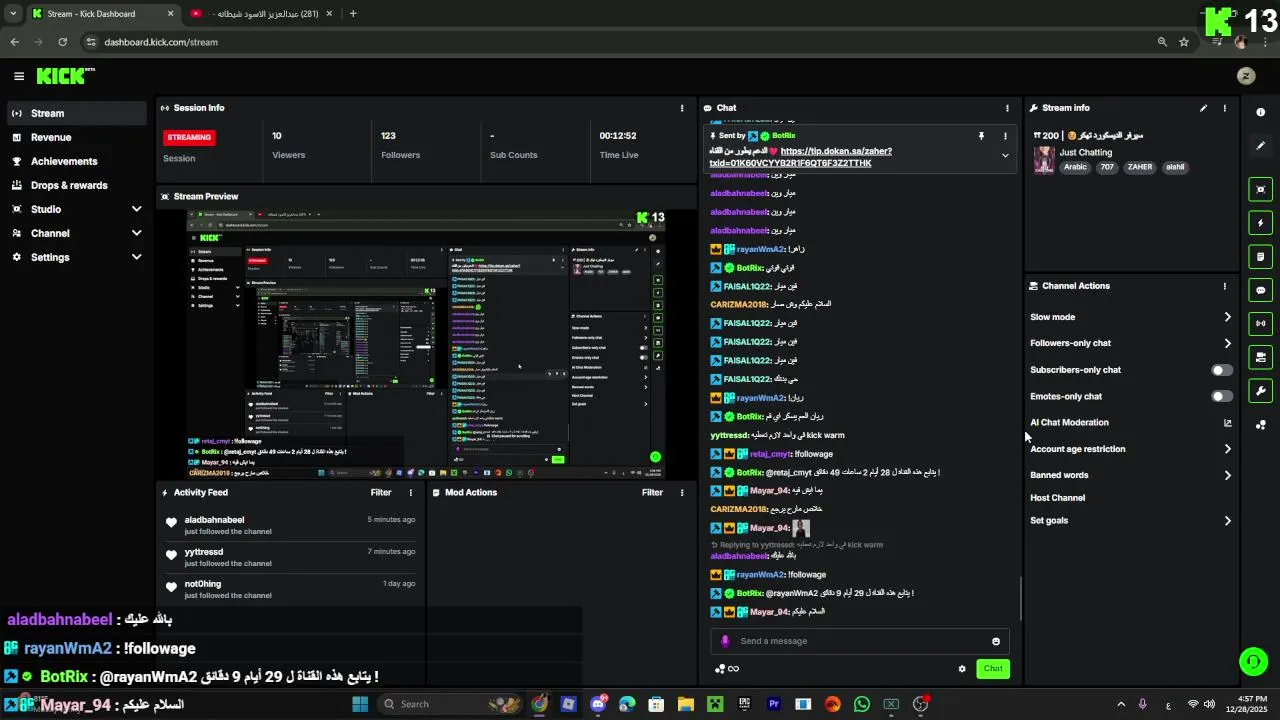Viewport: 1280px width, 720px height.
Task: Click the chat panel scrollbar
Action: [x=1020, y=598]
